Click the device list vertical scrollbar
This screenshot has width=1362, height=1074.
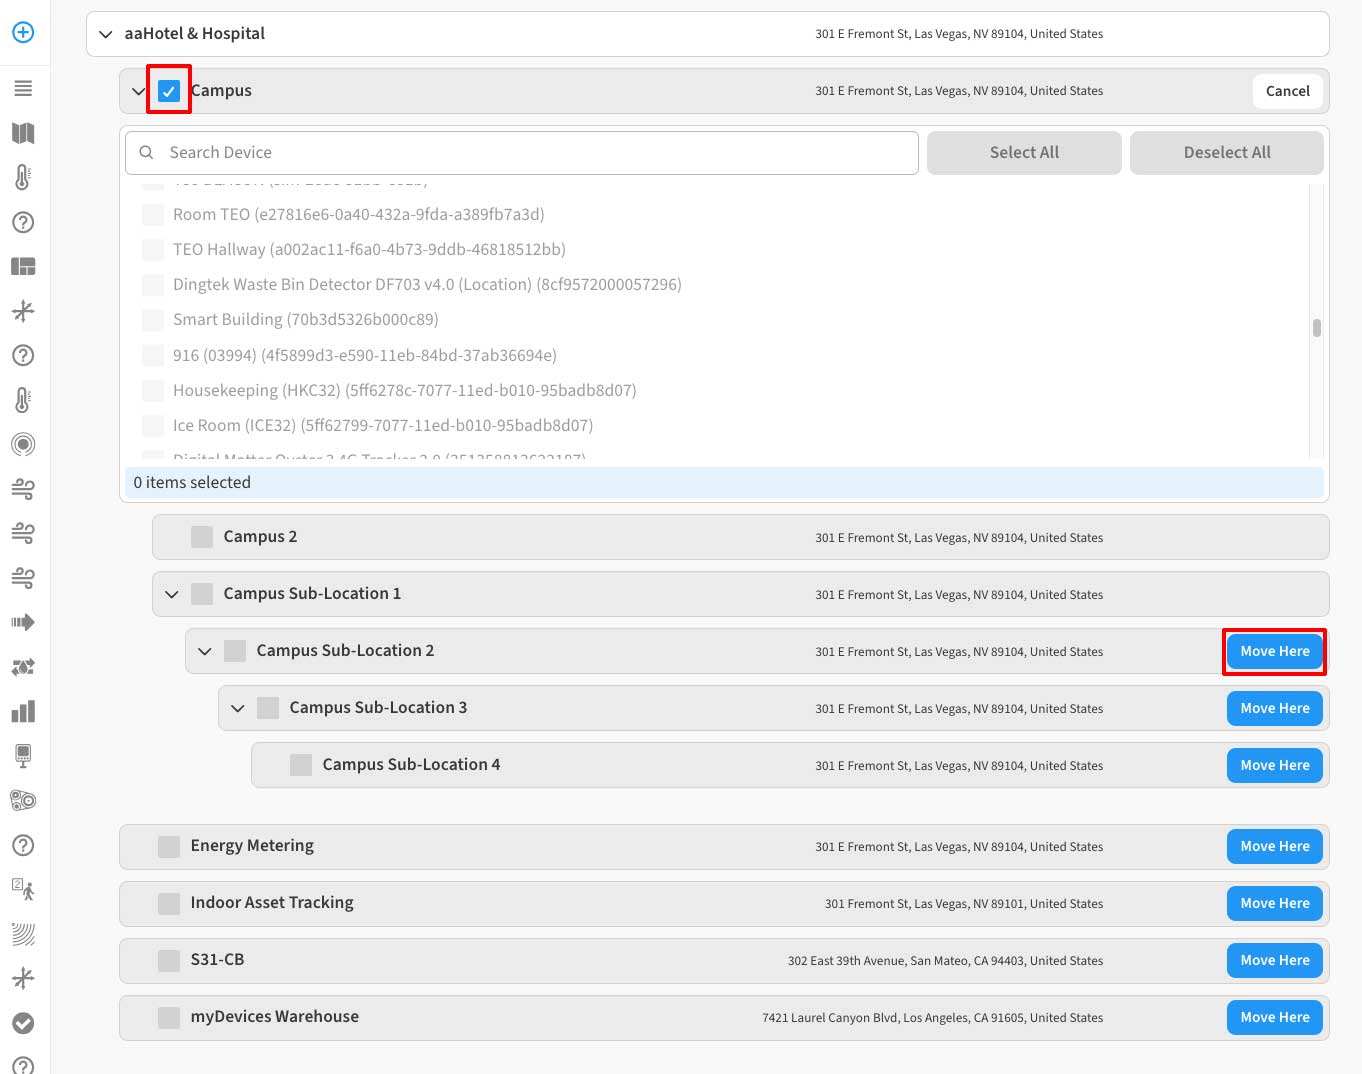tap(1316, 328)
